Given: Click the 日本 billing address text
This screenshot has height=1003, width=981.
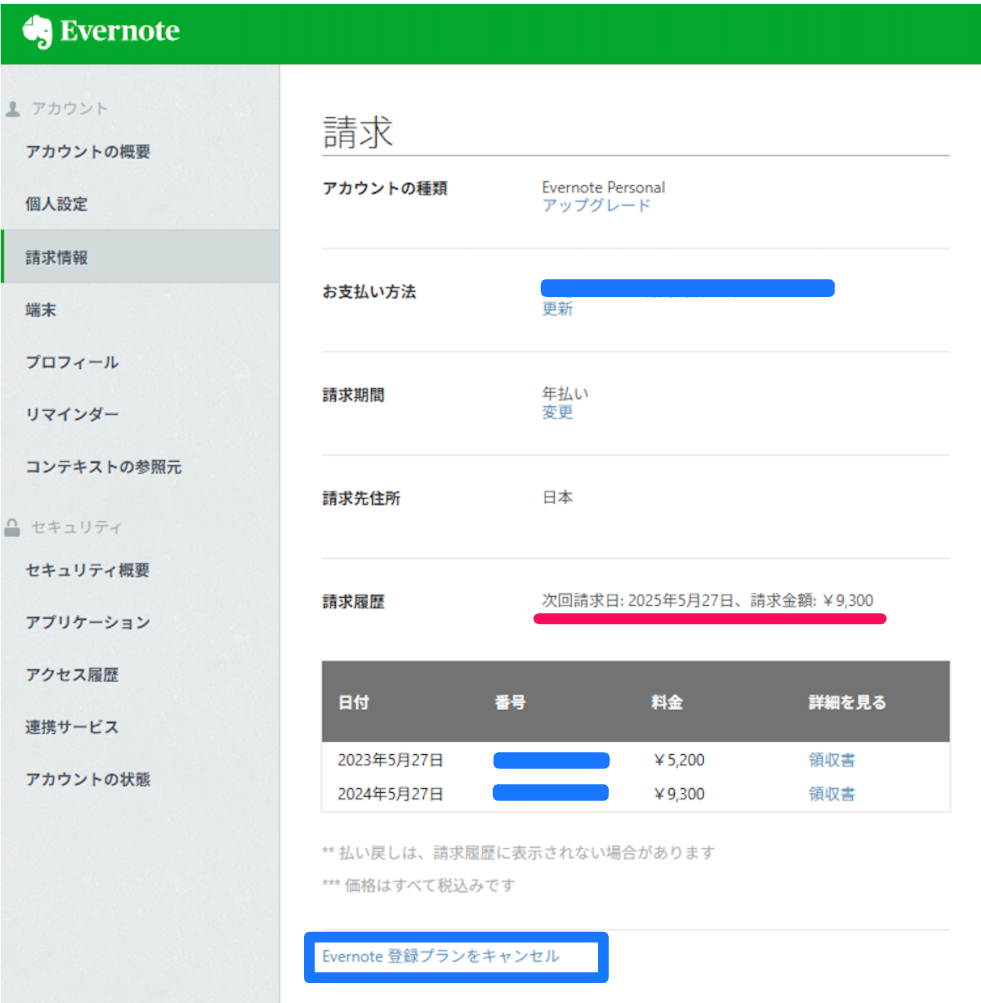Looking at the screenshot, I should [x=557, y=497].
